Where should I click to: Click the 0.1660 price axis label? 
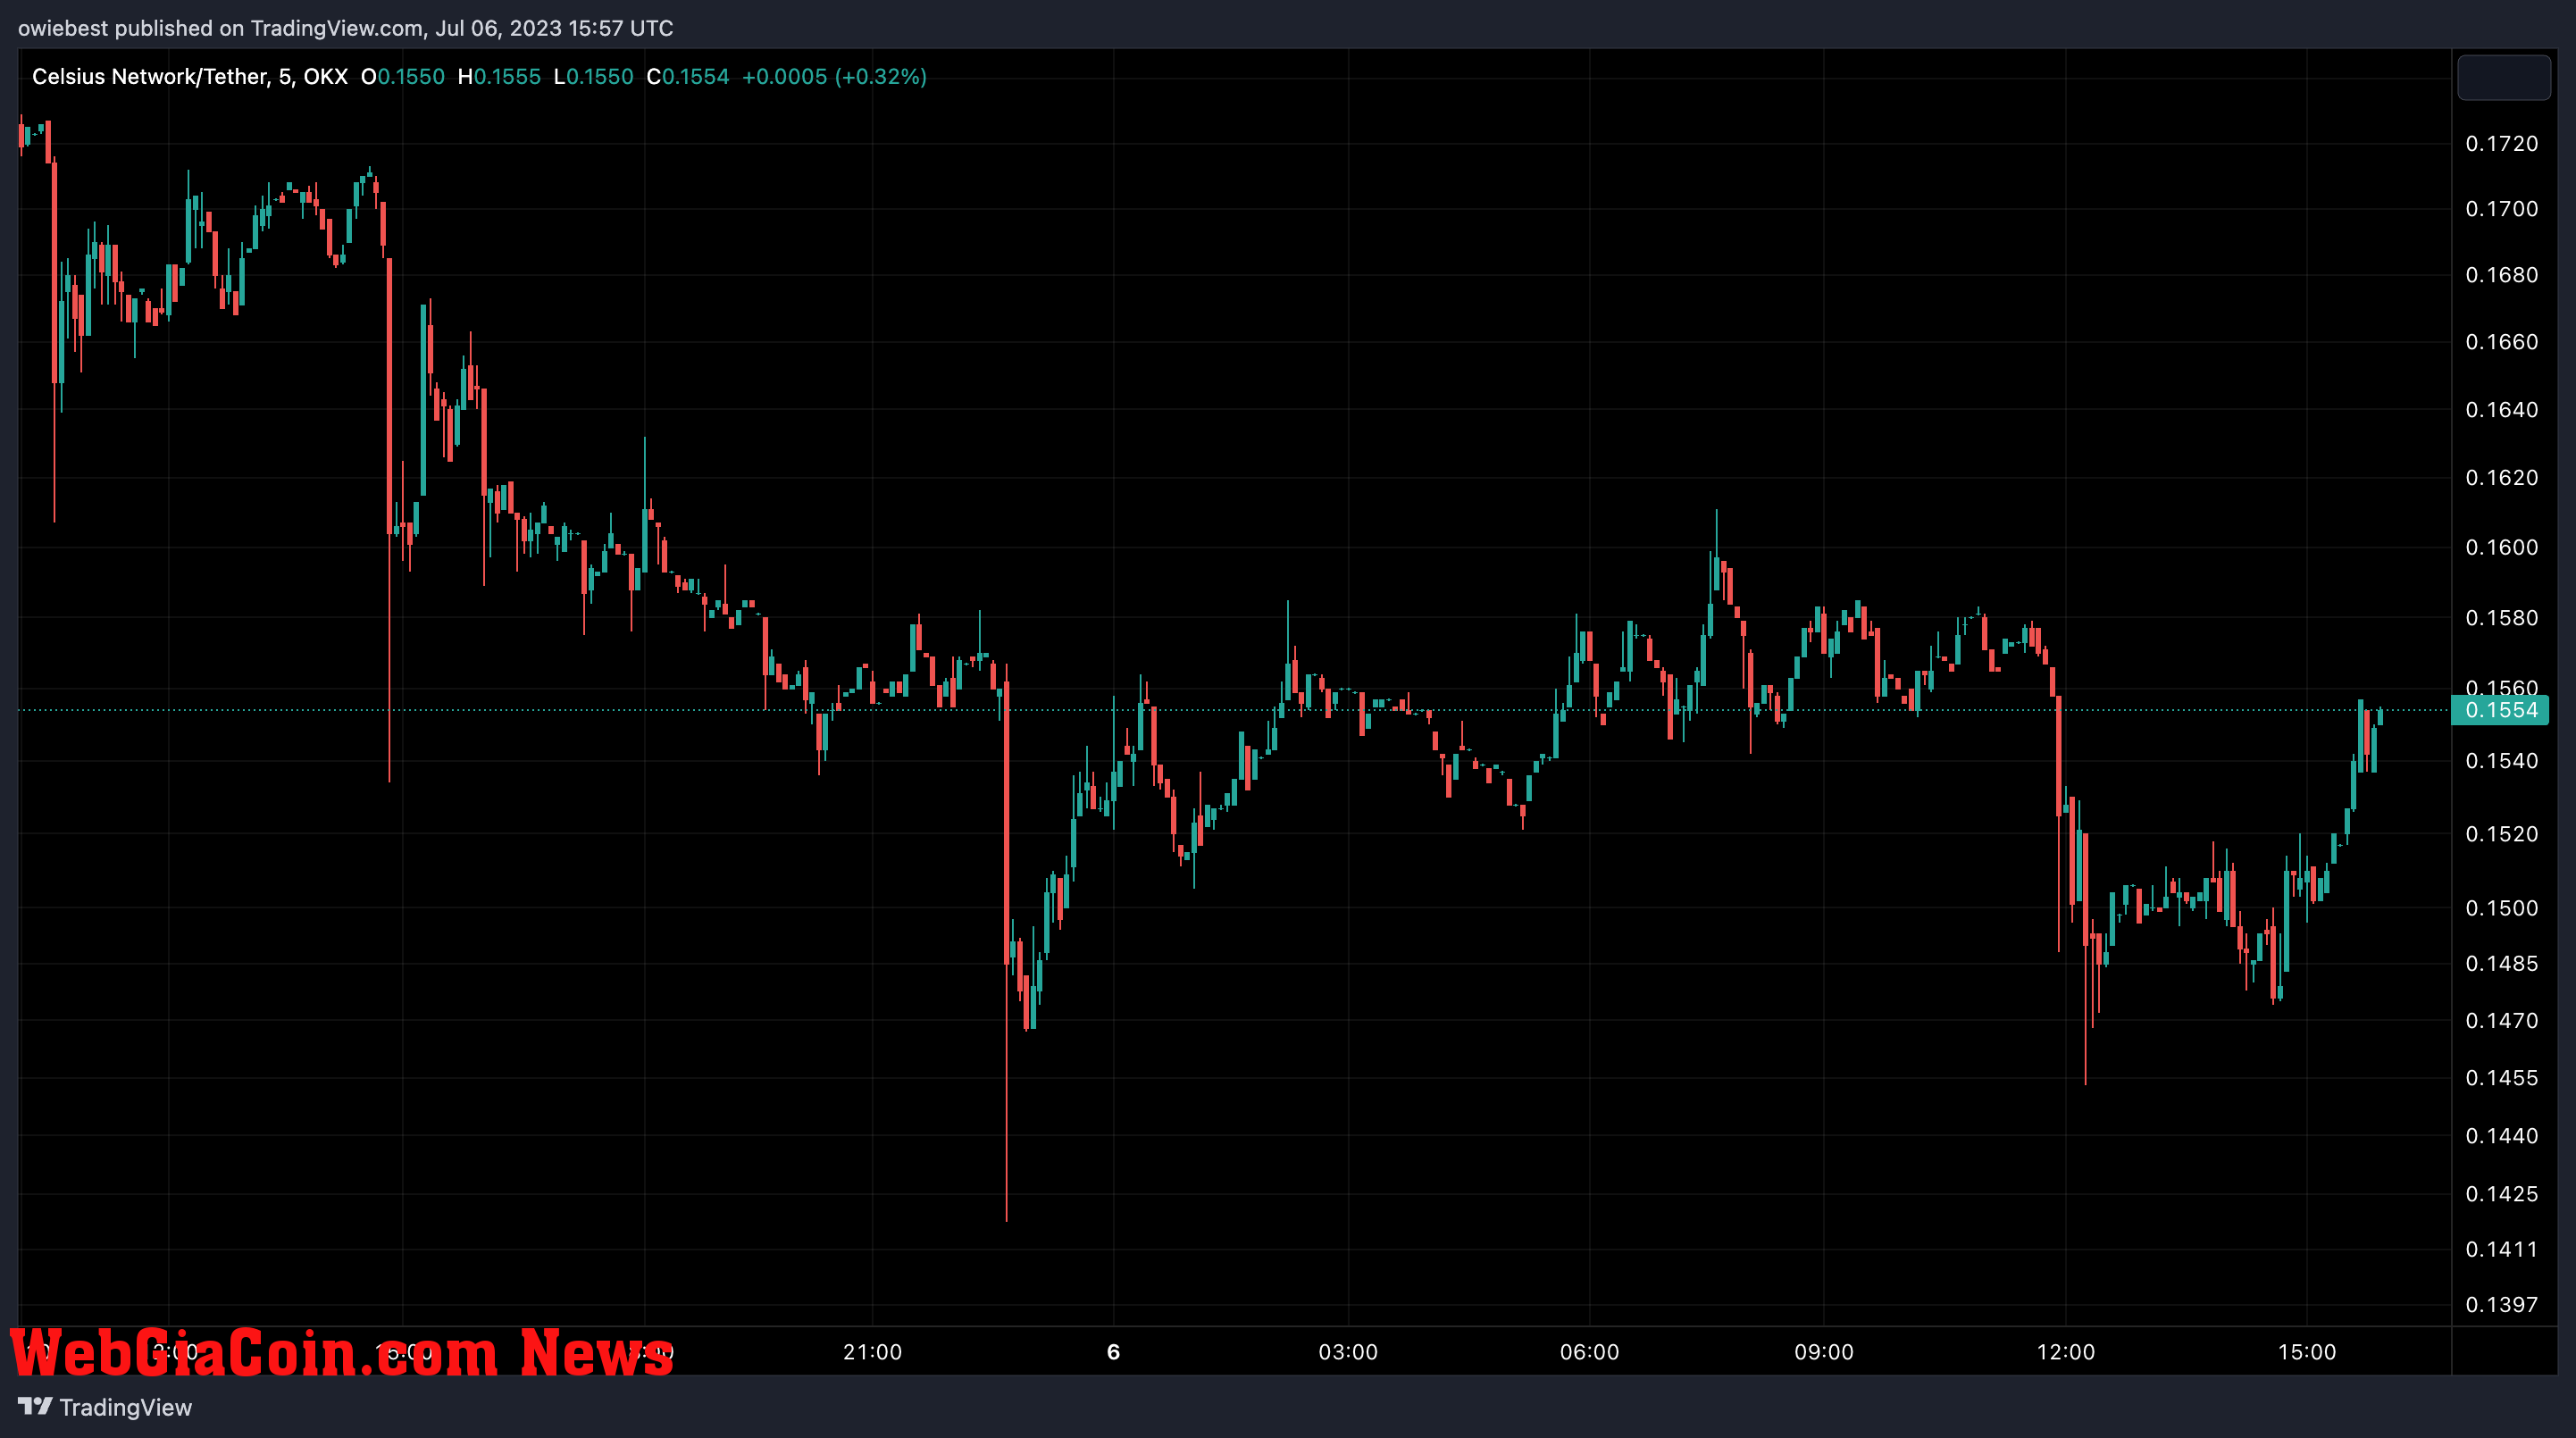2501,342
